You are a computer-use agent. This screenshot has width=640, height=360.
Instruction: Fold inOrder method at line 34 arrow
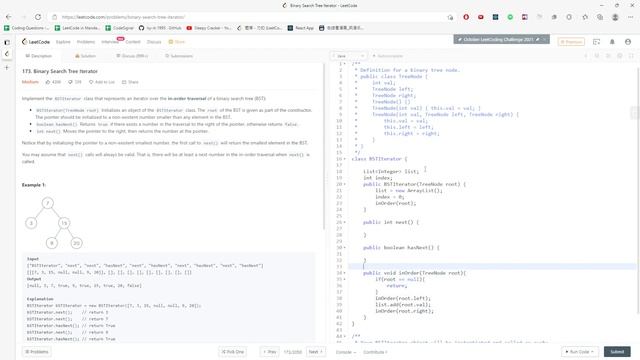pos(344,273)
